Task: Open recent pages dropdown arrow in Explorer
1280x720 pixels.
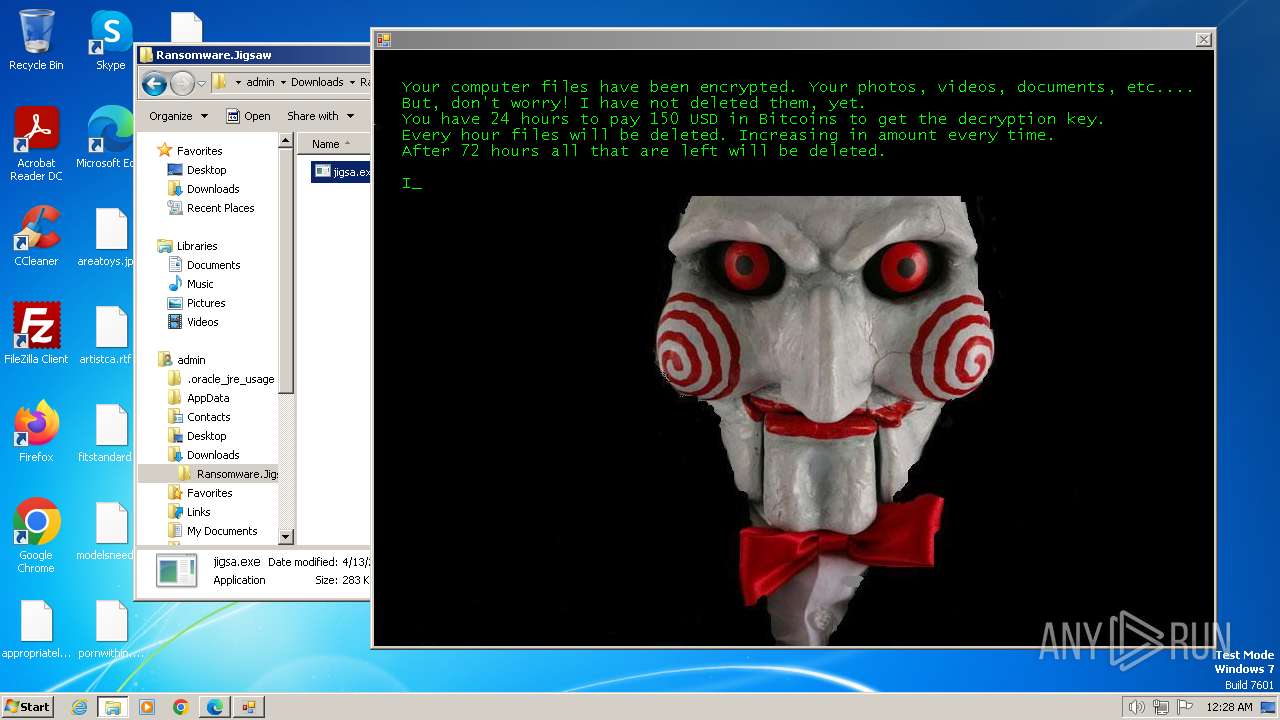Action: [202, 83]
